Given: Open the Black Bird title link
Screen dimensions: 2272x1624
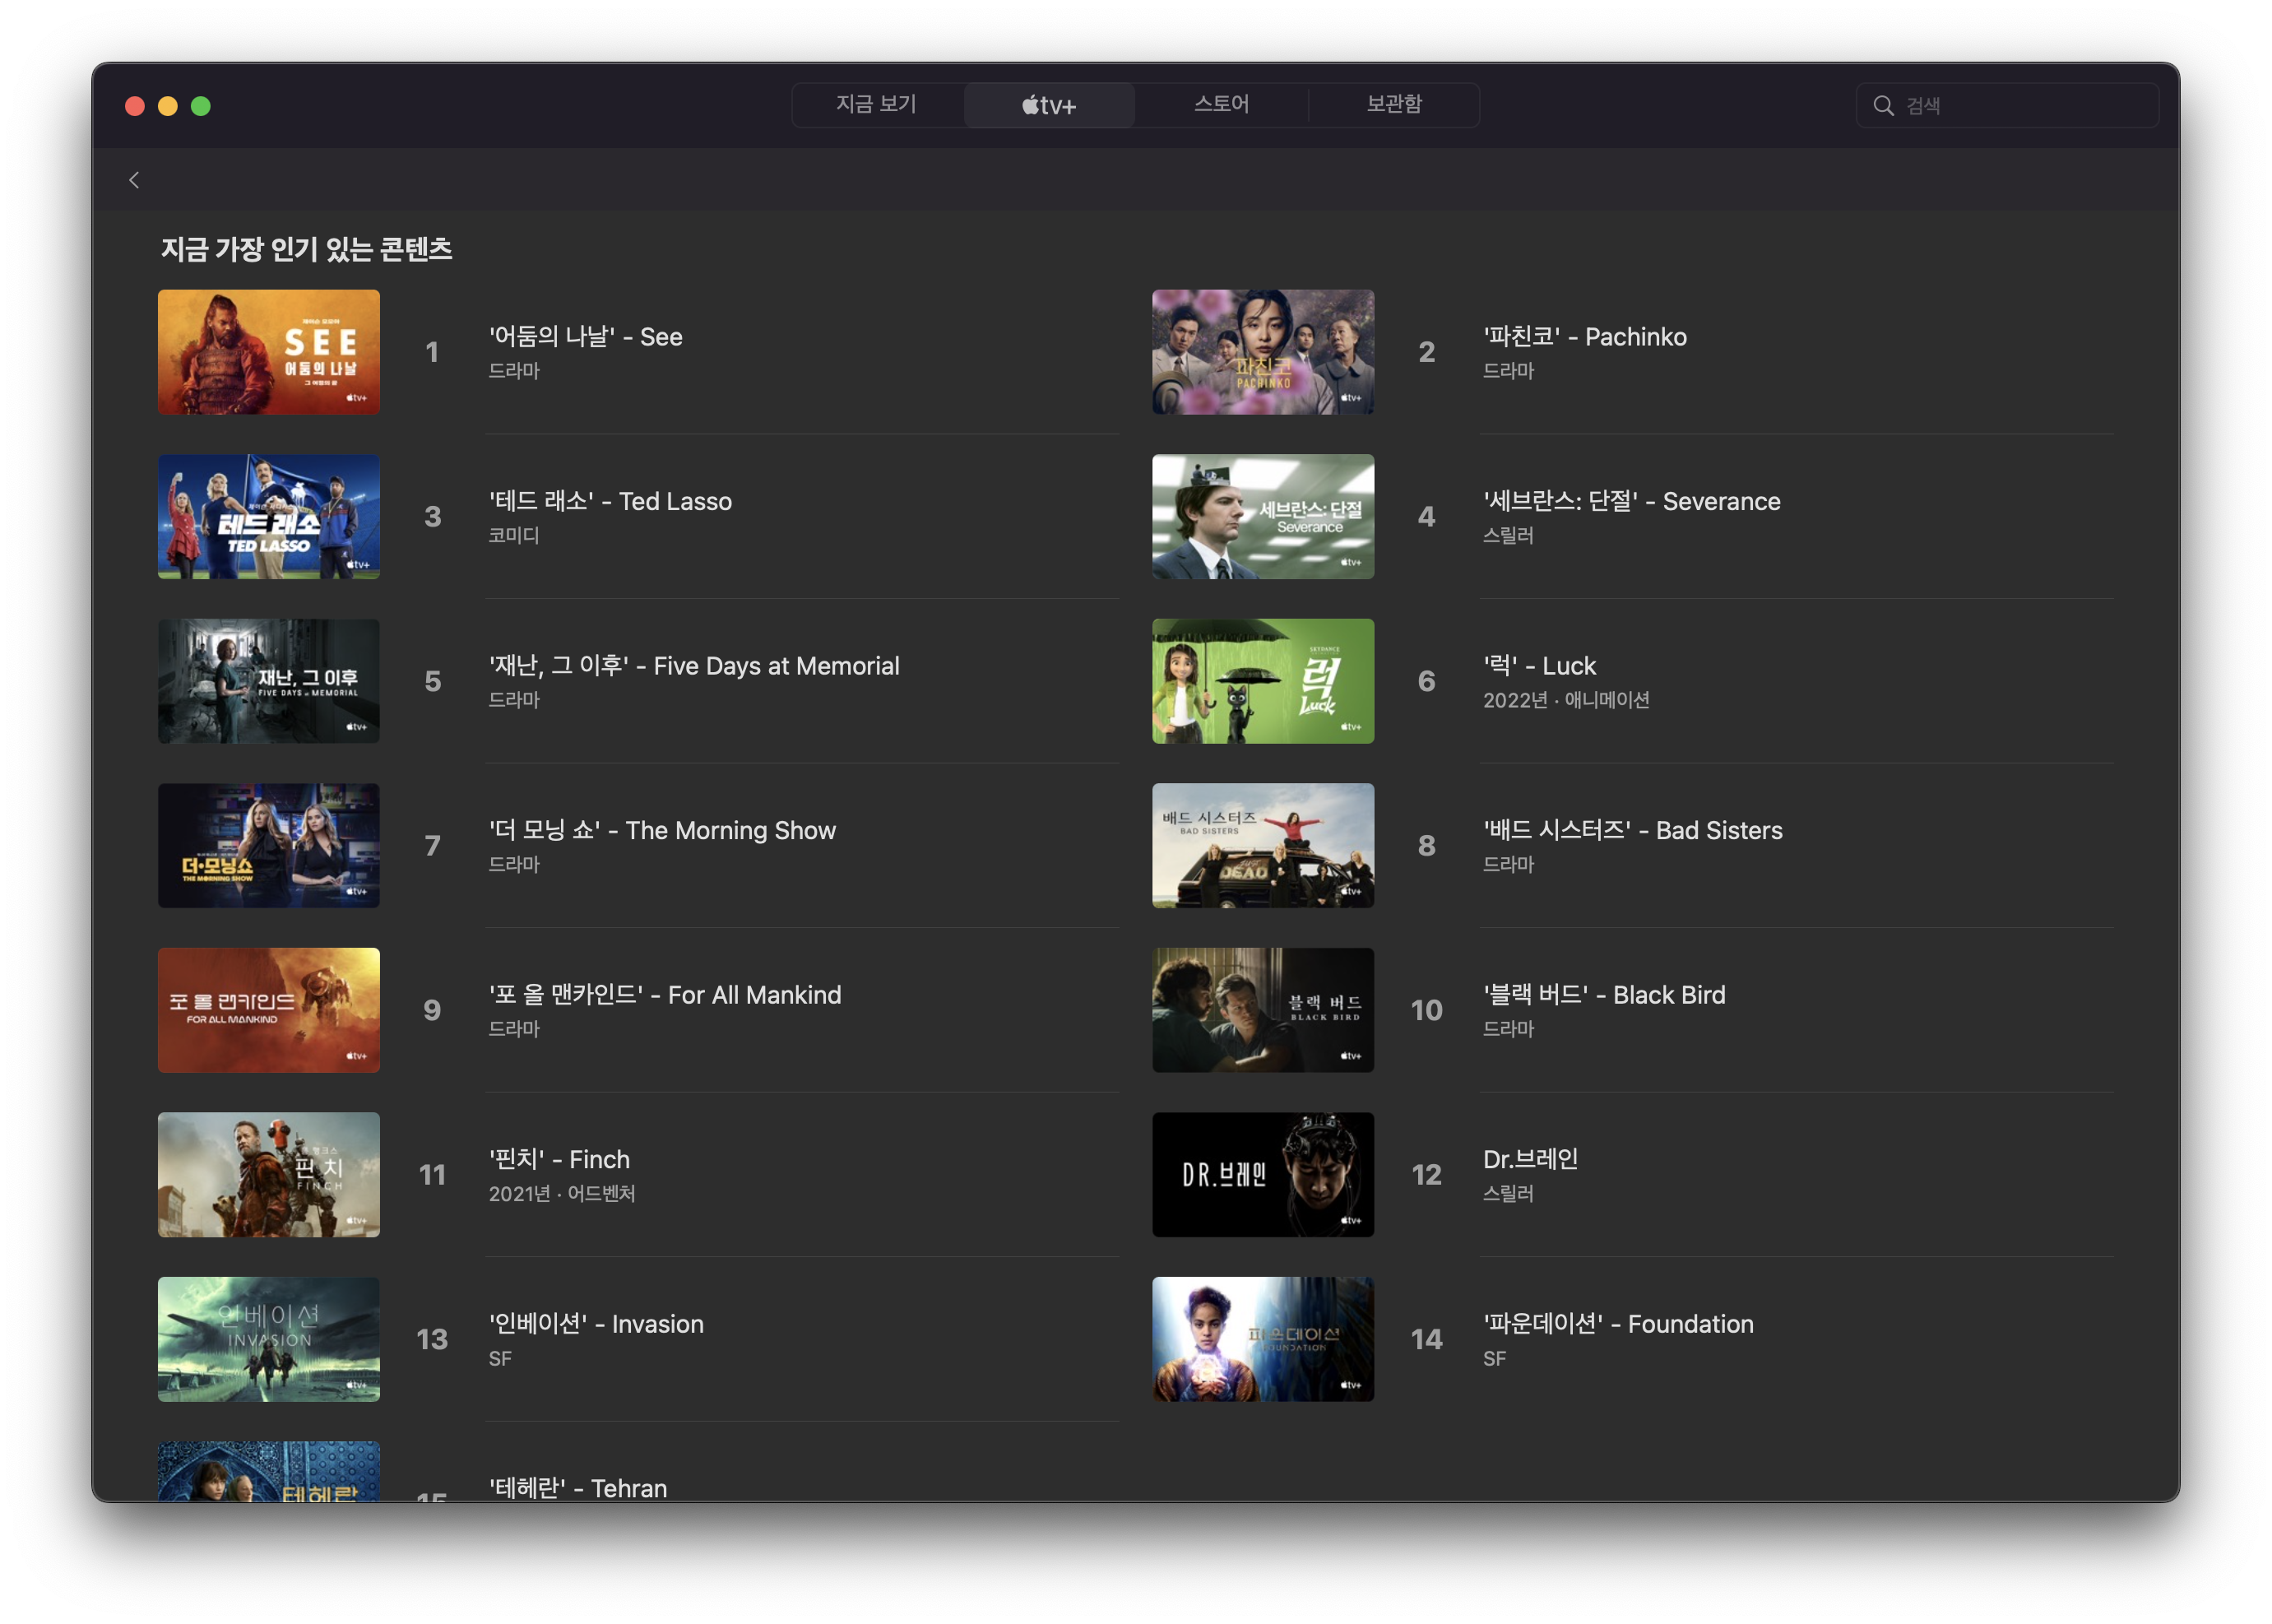Looking at the screenshot, I should [x=1604, y=995].
